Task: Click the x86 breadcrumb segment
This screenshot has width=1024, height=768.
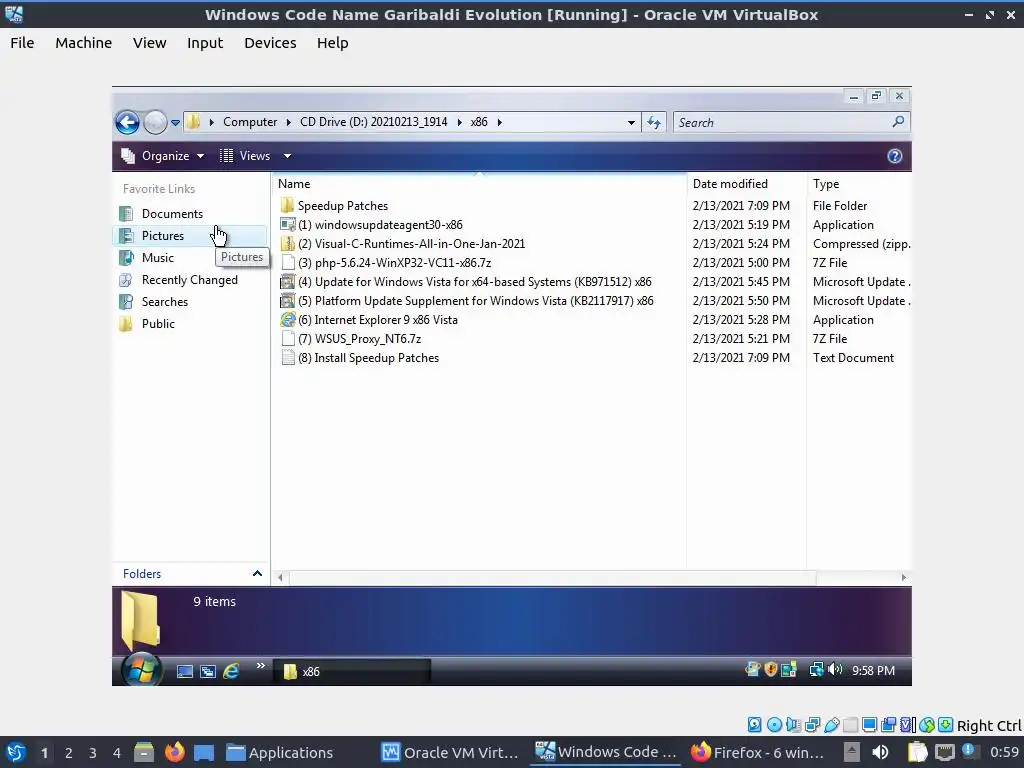Action: (479, 122)
